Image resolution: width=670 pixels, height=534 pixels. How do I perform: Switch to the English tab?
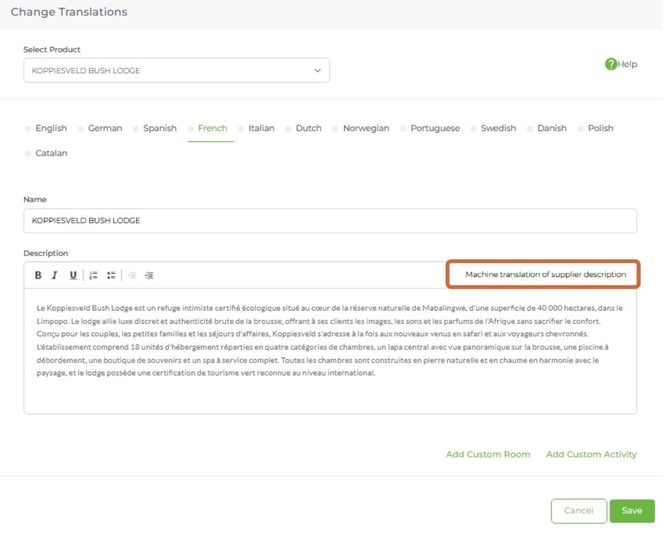[51, 128]
